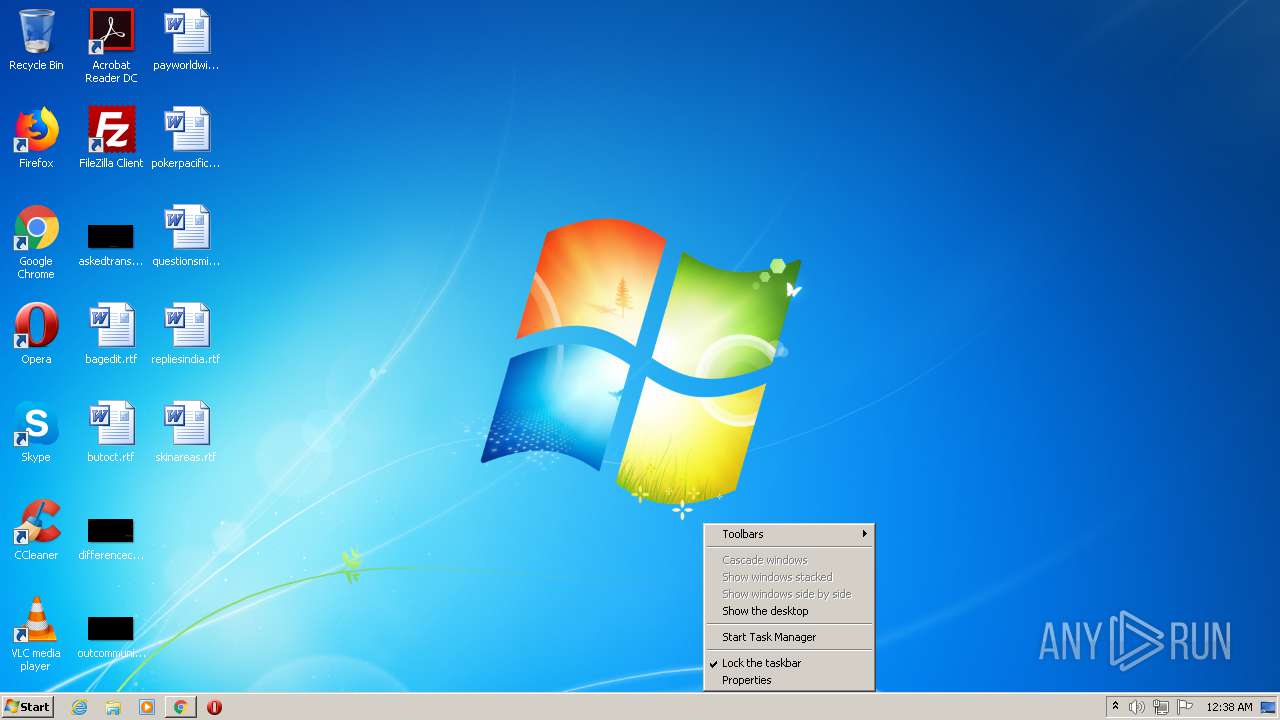Select the outcommuni... file icon

tap(111, 637)
